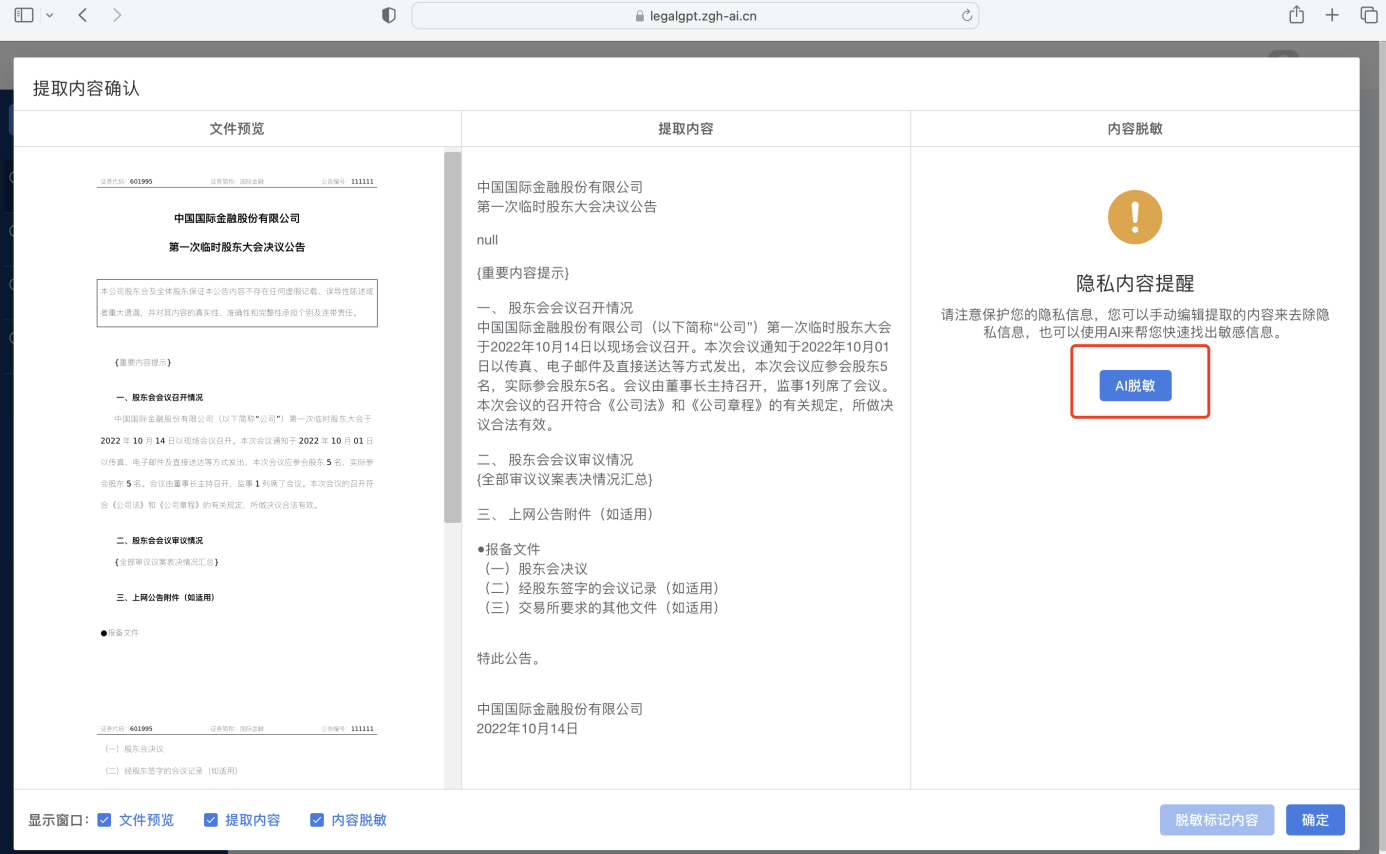The image size is (1386, 854).
Task: Click the 提取内容确认 dialog title
Action: [x=86, y=88]
